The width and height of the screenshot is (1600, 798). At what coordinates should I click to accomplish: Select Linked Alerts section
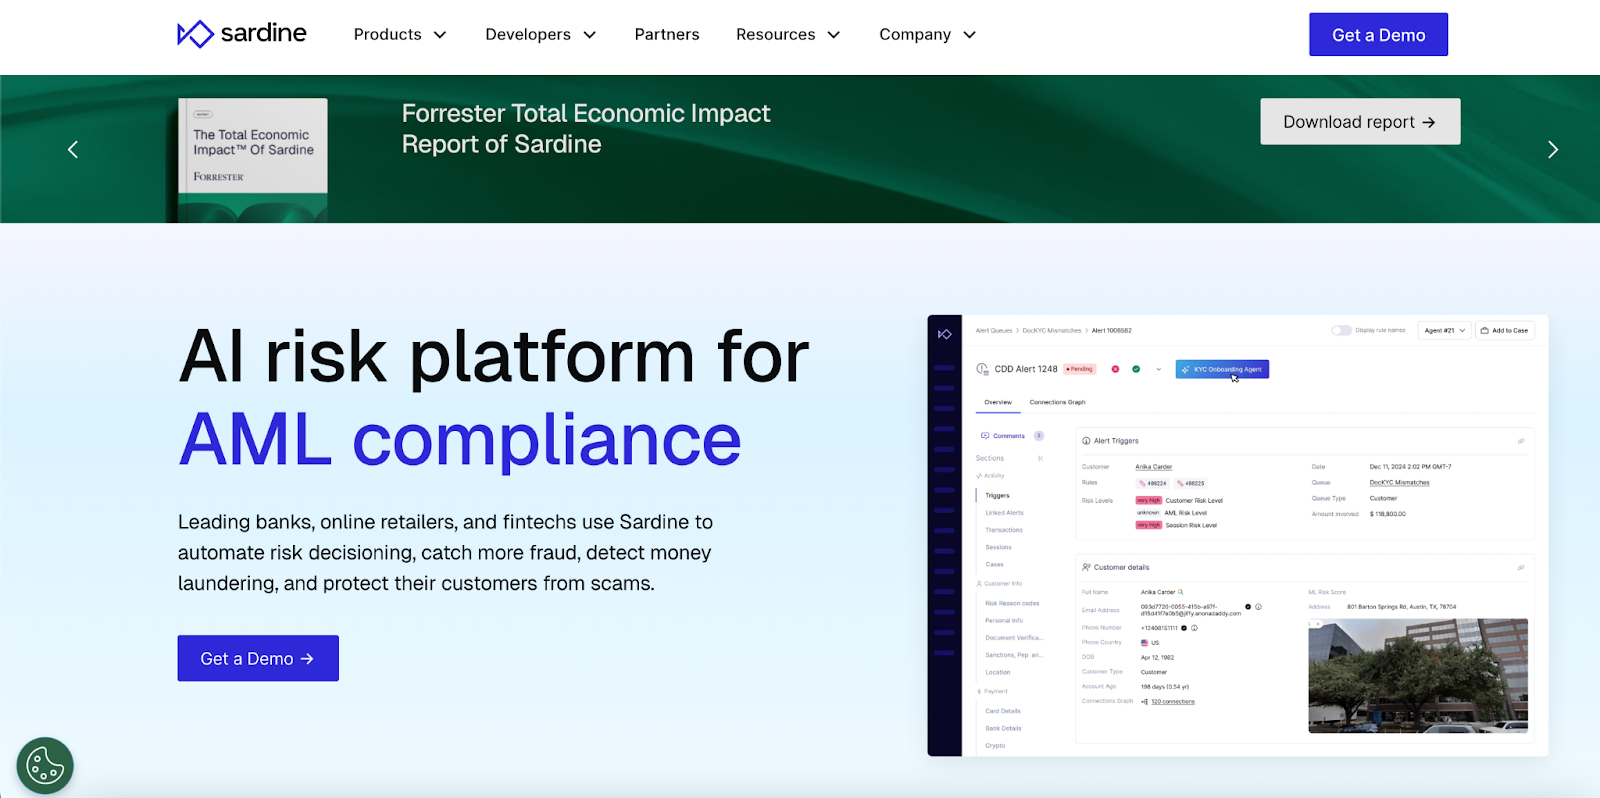tap(1004, 513)
